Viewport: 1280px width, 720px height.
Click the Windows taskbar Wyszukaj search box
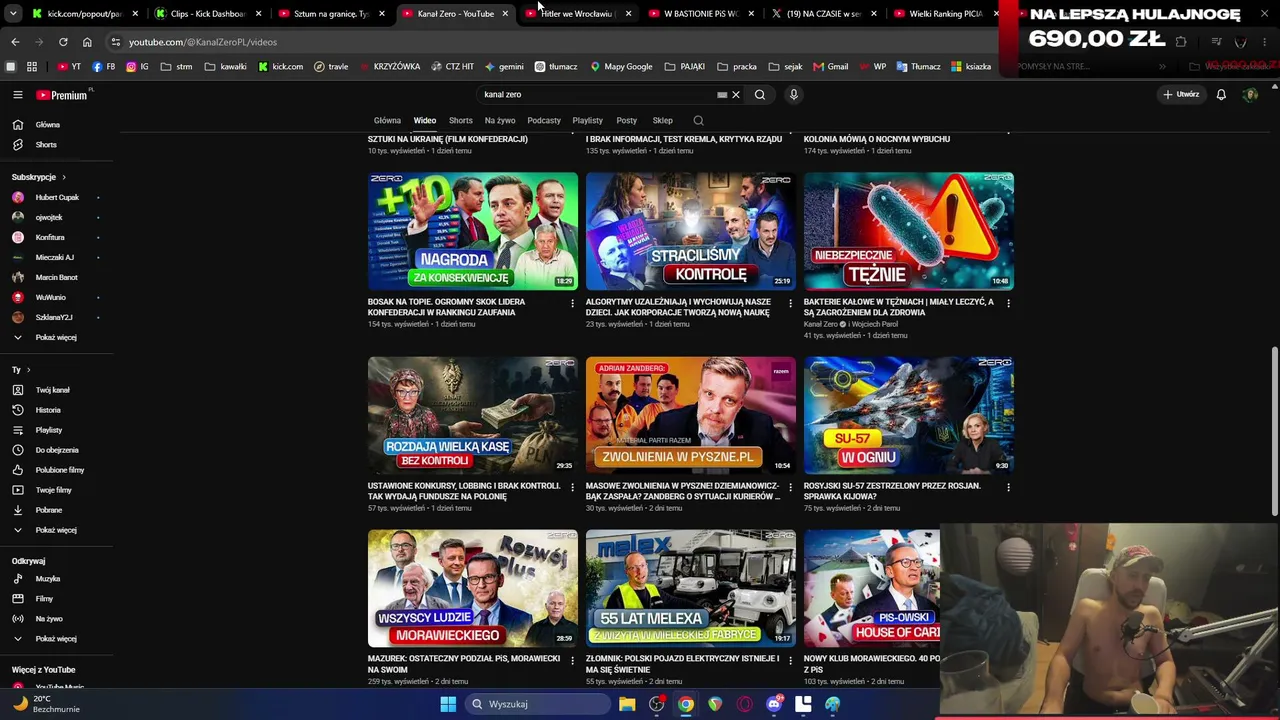(x=538, y=704)
